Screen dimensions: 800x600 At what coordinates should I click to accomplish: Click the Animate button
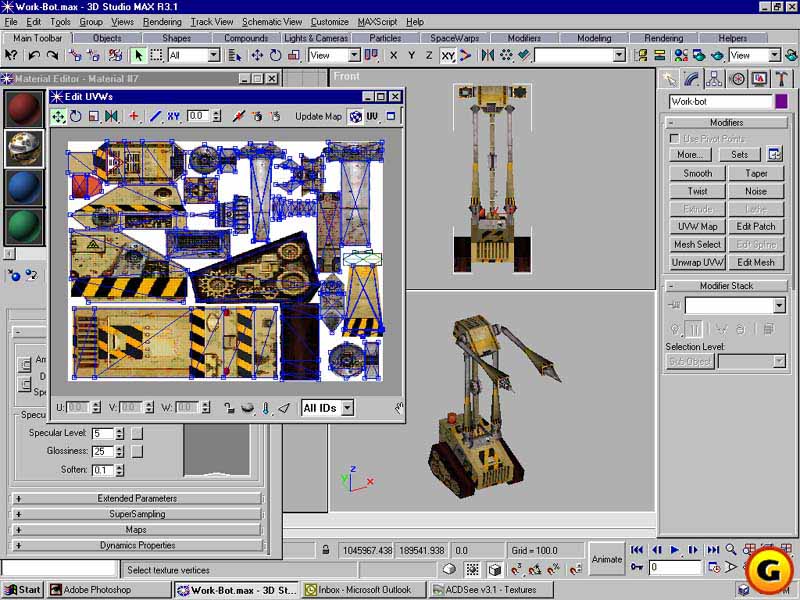coord(607,559)
